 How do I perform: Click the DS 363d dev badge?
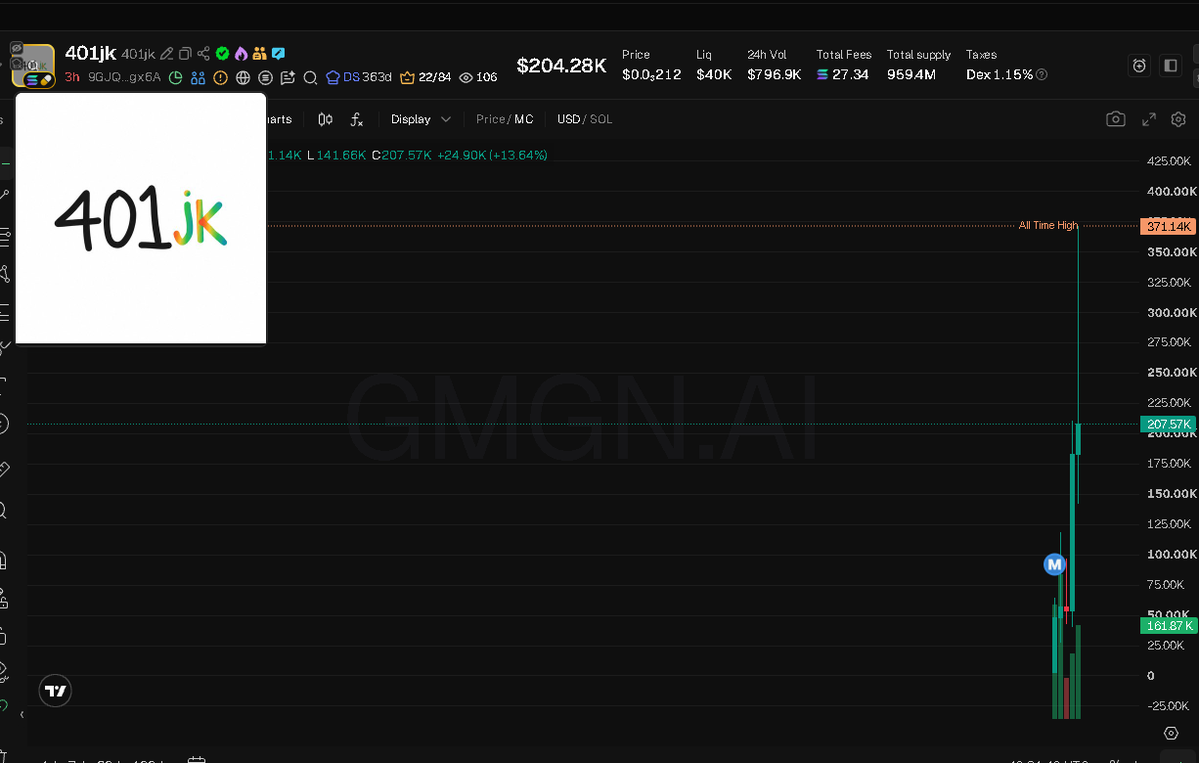pos(359,77)
